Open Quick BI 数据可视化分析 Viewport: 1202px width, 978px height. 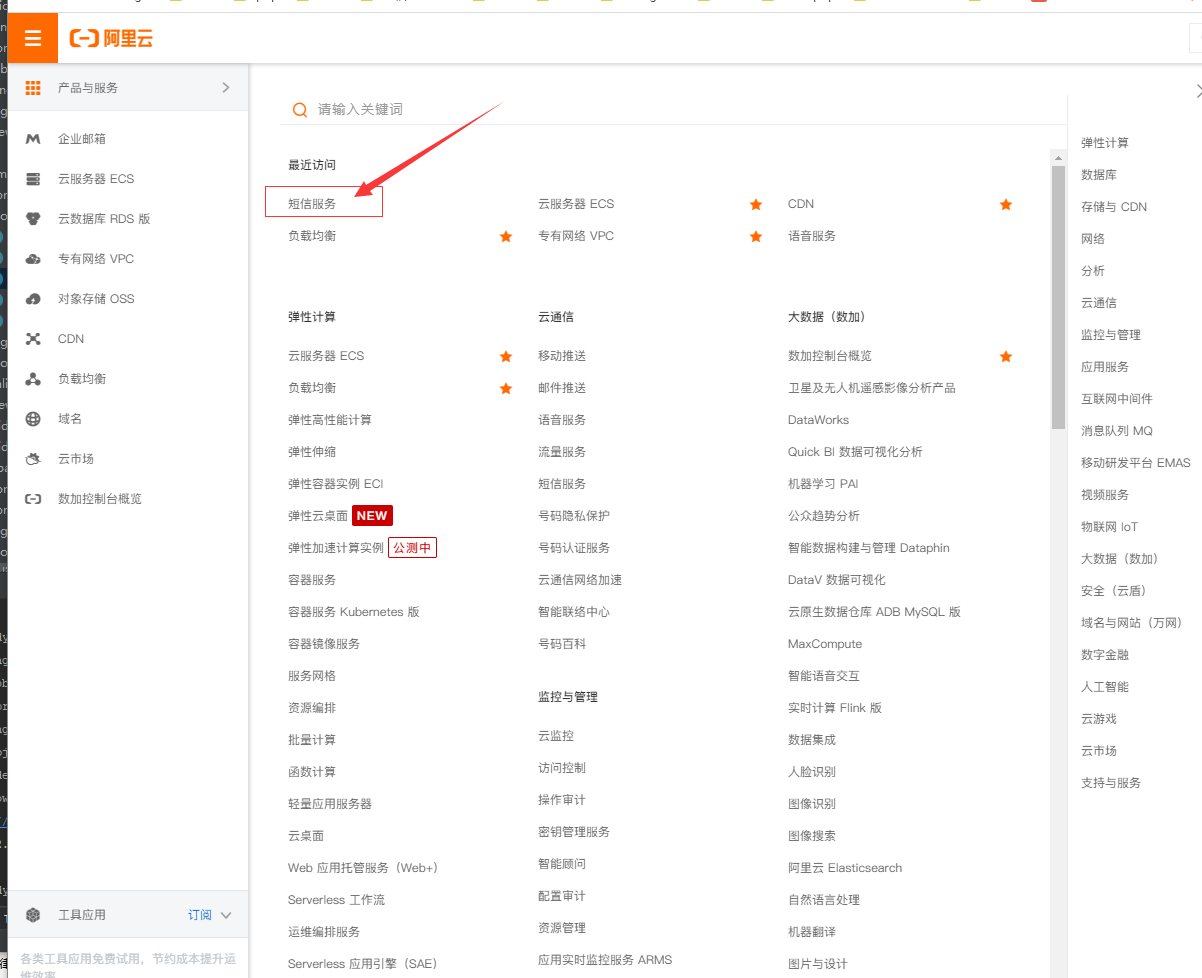855,452
